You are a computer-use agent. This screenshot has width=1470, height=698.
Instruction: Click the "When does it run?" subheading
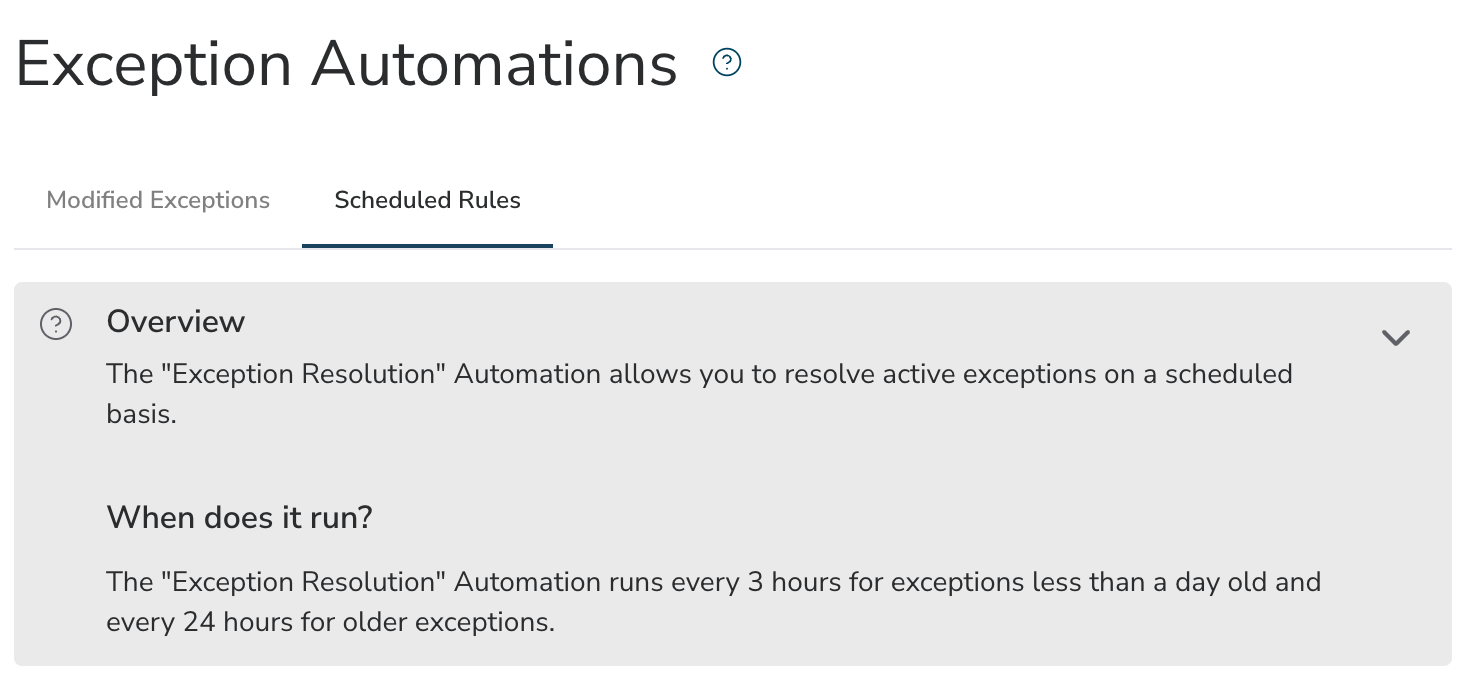239,518
